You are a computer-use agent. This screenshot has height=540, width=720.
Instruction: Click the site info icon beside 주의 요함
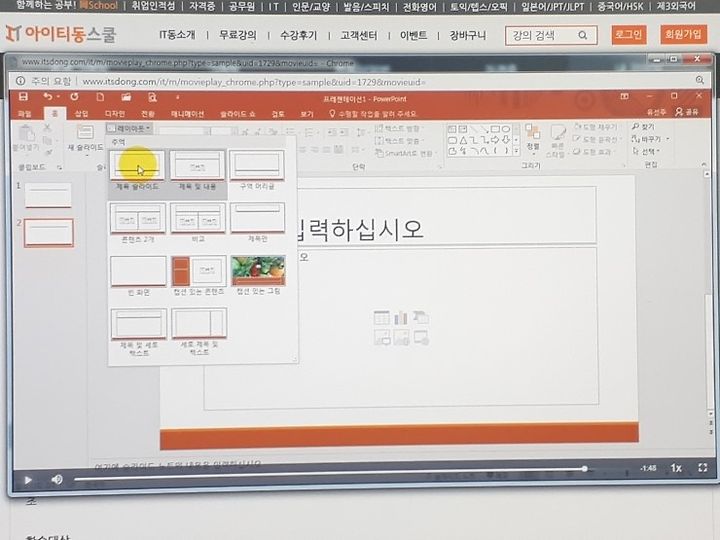click(x=20, y=81)
